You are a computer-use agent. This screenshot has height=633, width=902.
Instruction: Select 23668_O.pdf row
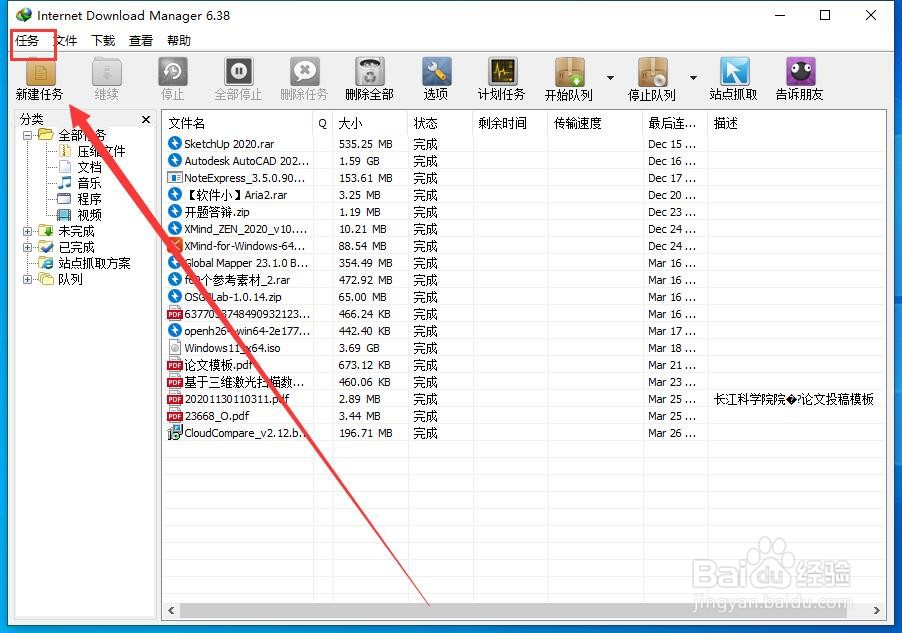coord(523,416)
